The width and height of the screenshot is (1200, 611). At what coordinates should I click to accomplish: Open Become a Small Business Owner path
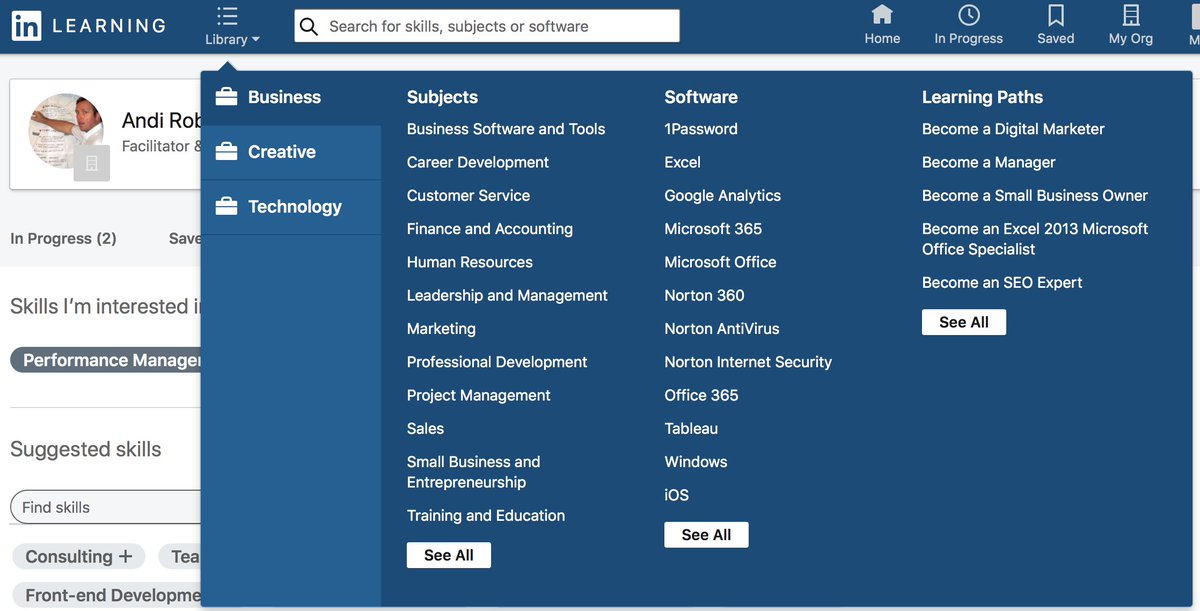(x=1035, y=196)
